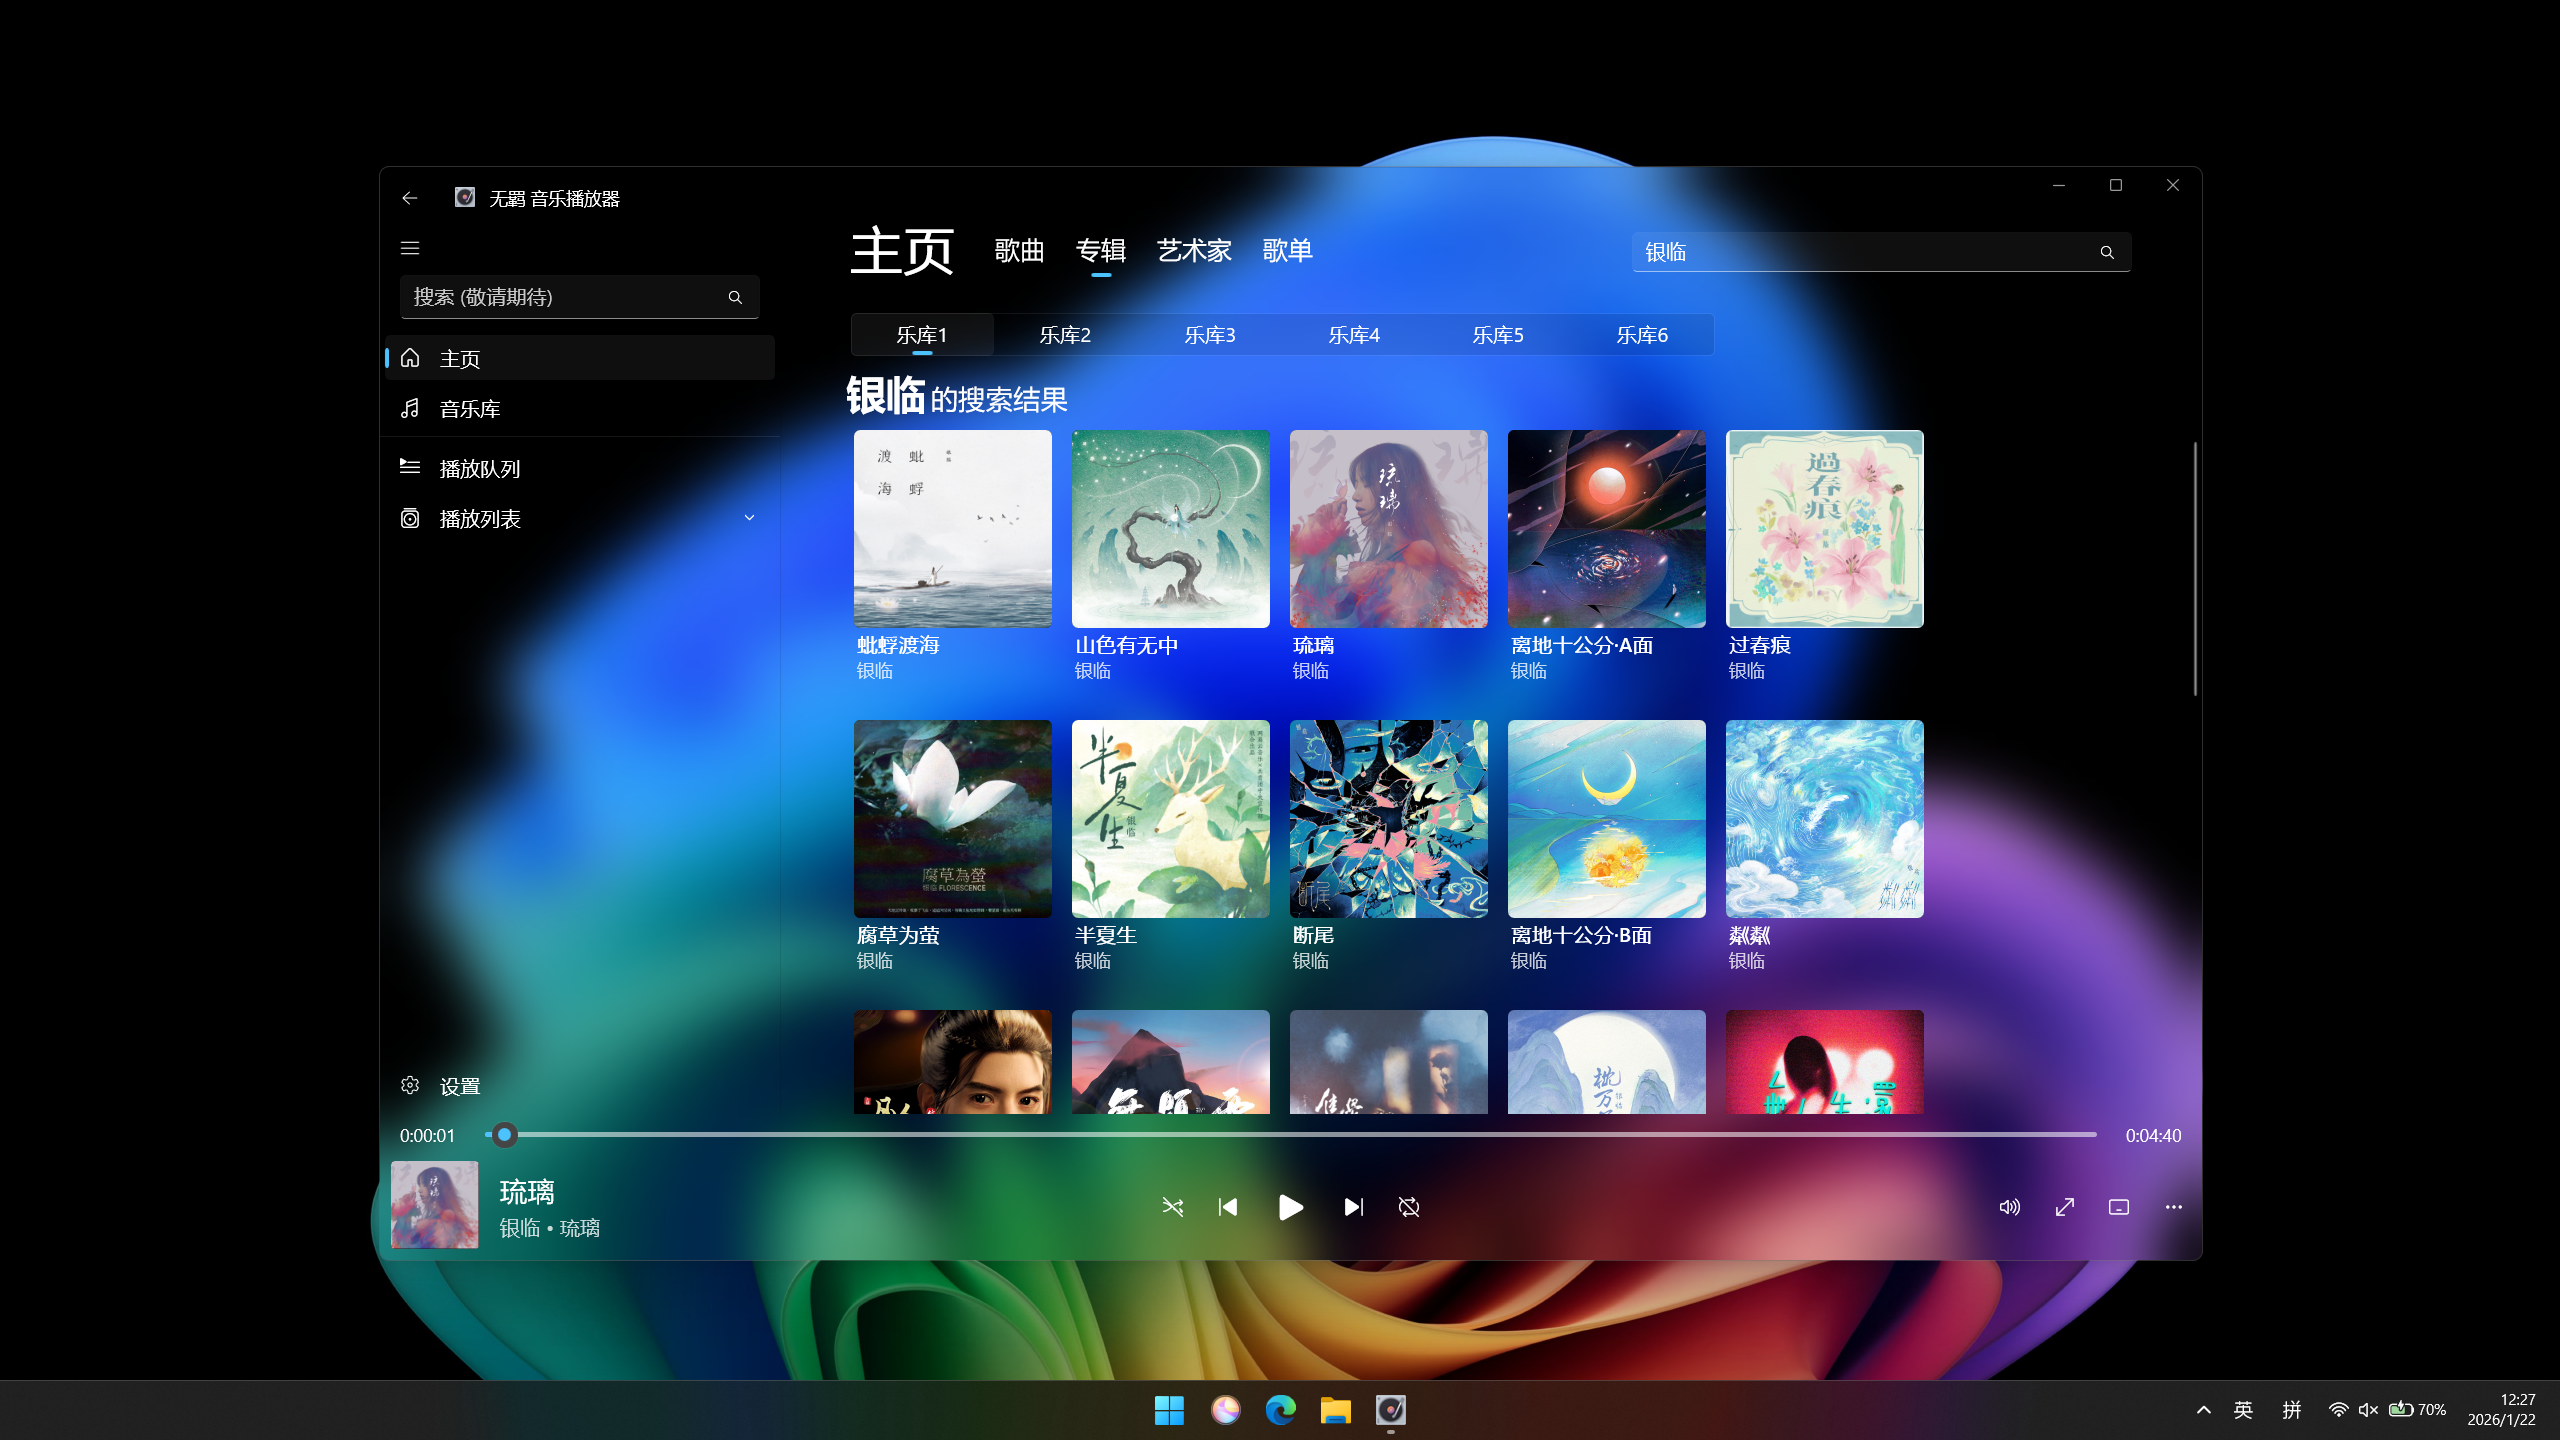Viewport: 2560px width, 1440px height.
Task: Go to the previous track
Action: click(1228, 1207)
